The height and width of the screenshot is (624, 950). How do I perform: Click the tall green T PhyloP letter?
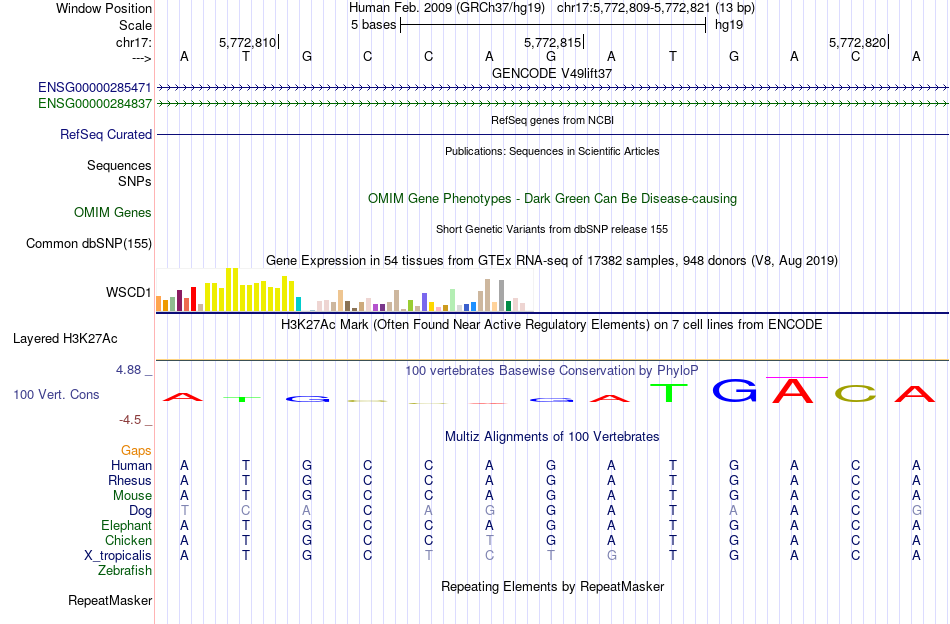click(669, 393)
